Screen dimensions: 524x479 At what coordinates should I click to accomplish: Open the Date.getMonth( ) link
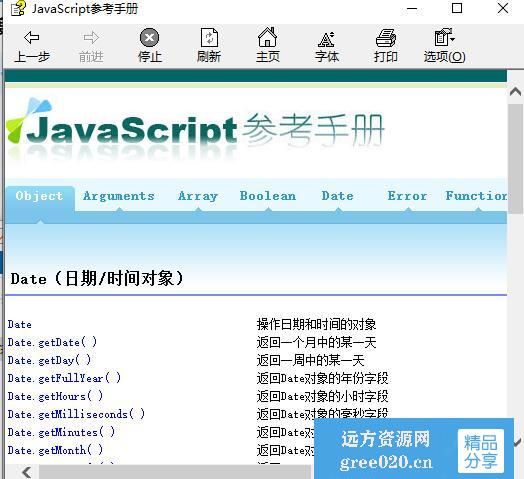[55, 451]
